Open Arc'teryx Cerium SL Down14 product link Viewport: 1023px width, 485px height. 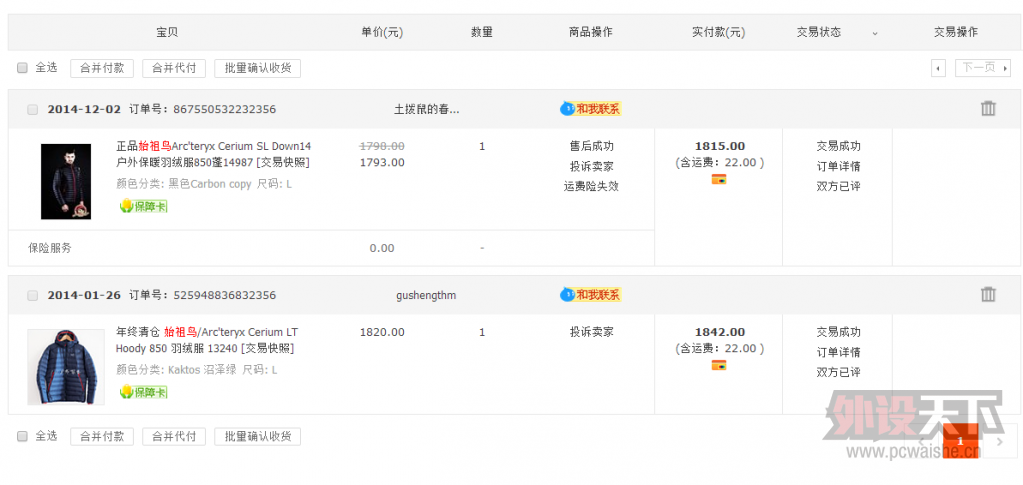pos(213,154)
